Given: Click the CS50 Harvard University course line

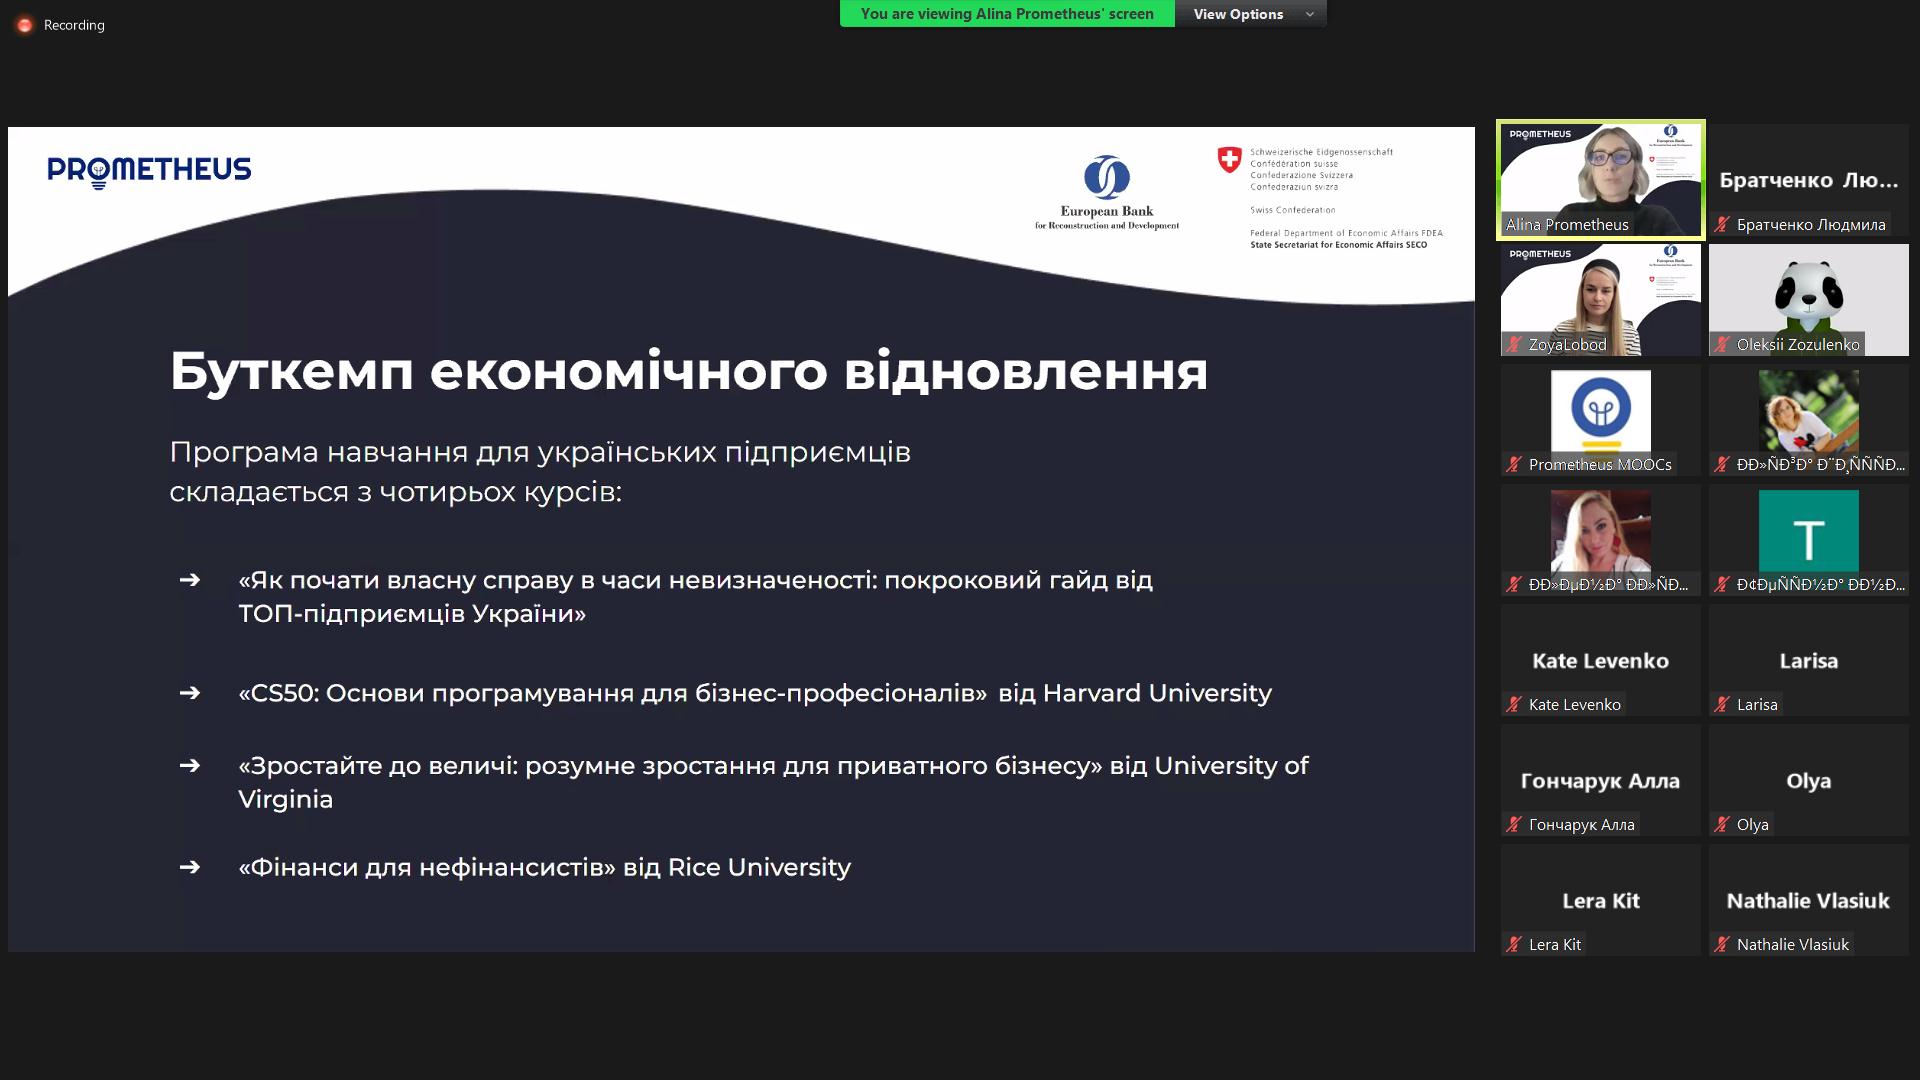Looking at the screenshot, I should pyautogui.click(x=755, y=693).
